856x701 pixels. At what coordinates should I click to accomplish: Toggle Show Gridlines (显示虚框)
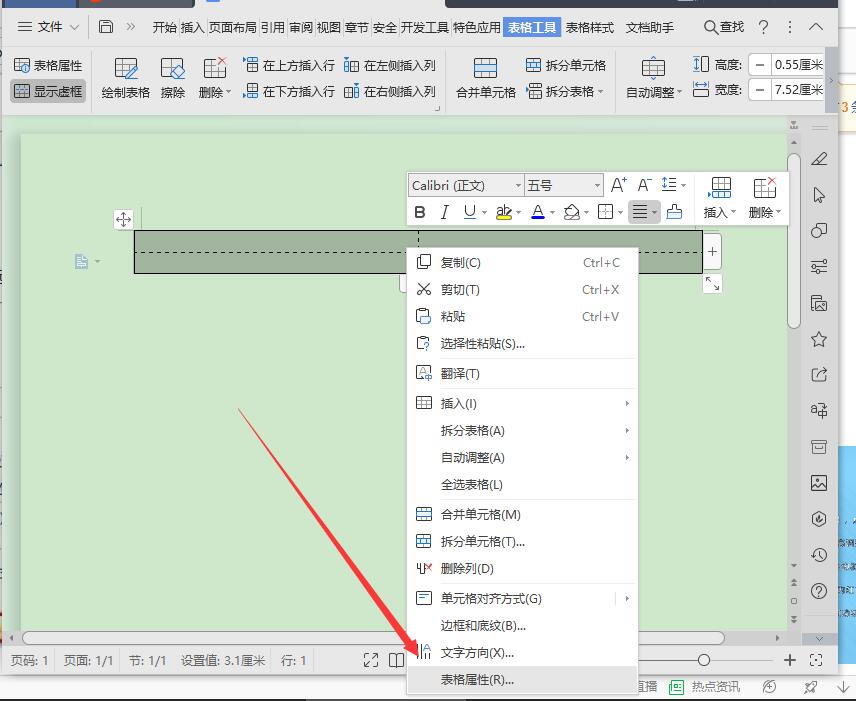point(48,92)
